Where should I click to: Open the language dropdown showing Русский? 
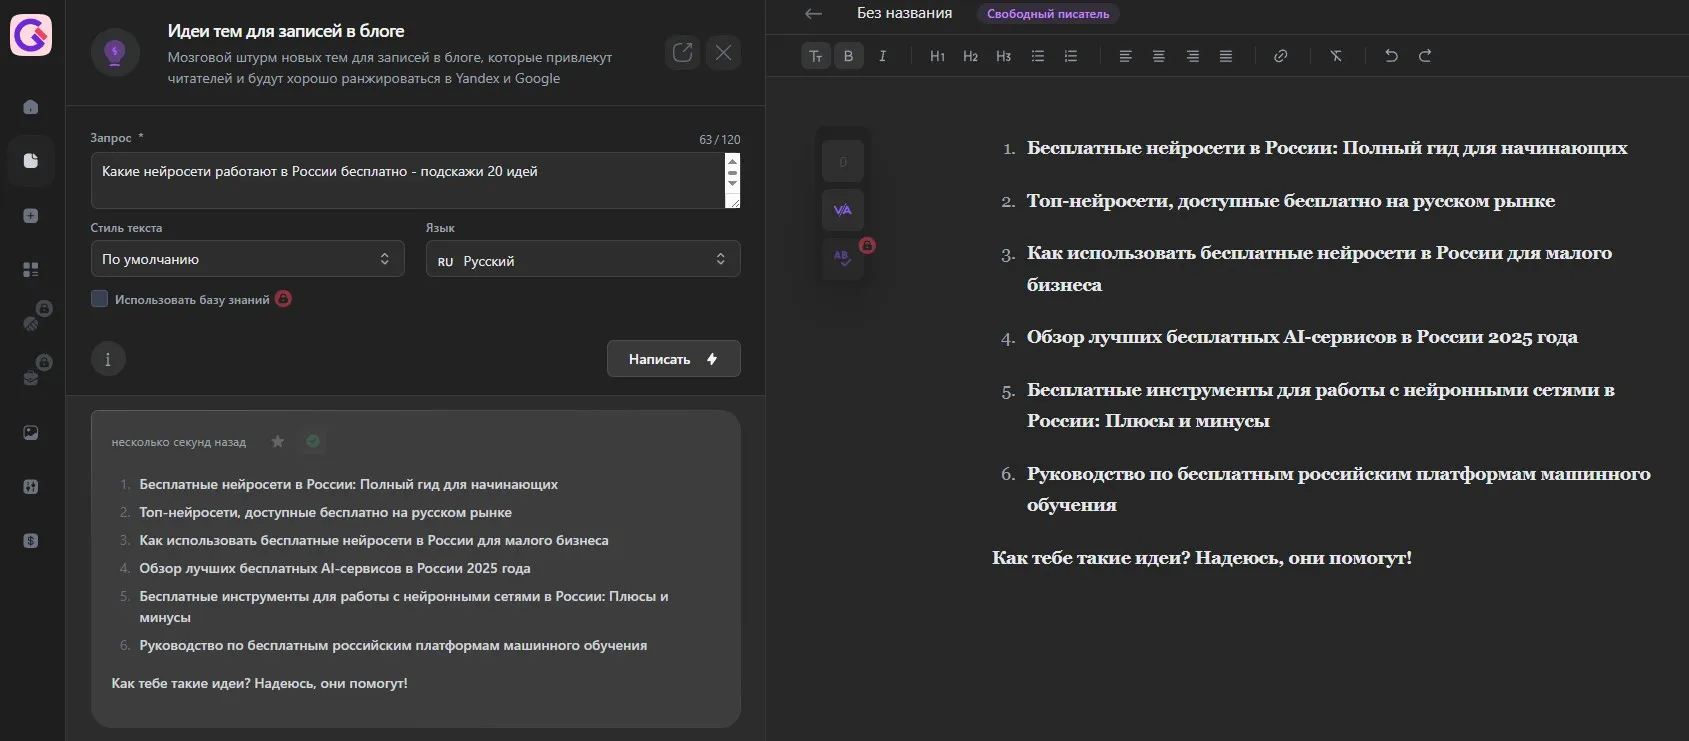click(x=583, y=259)
